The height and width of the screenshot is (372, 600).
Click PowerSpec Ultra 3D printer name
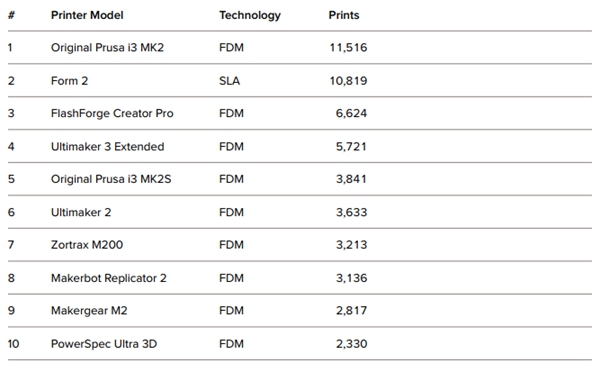104,344
